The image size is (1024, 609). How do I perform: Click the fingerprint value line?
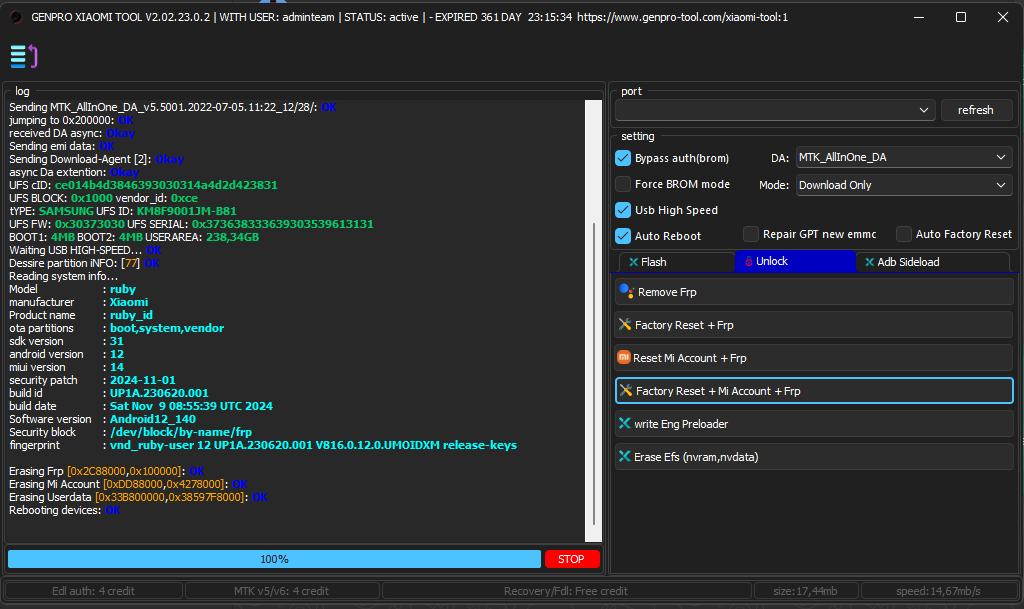(313, 445)
